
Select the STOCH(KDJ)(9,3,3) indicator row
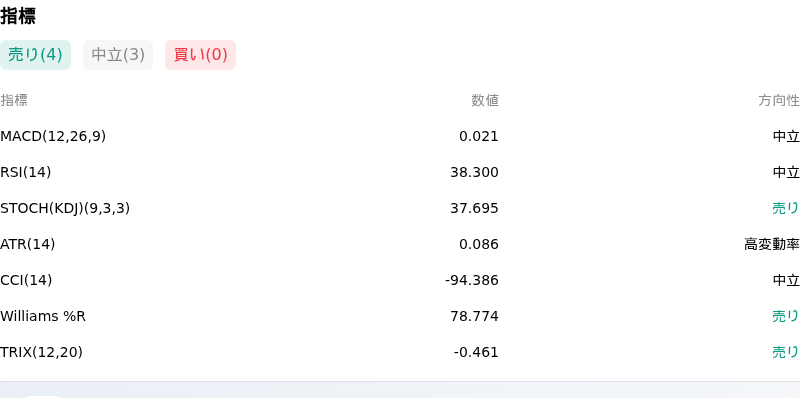point(400,208)
